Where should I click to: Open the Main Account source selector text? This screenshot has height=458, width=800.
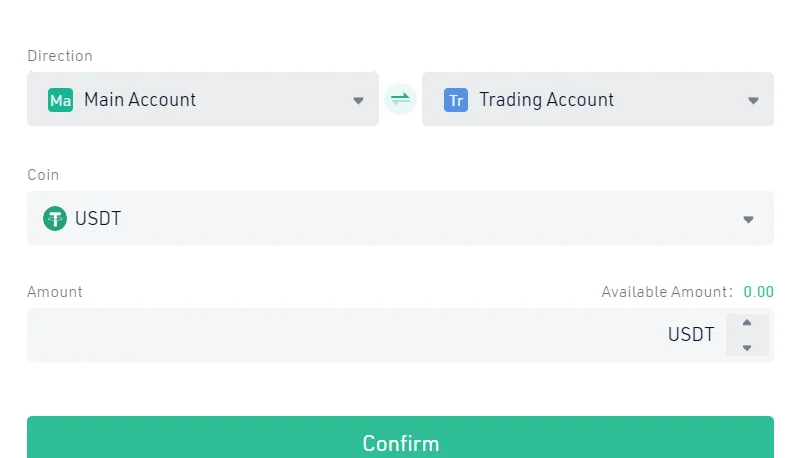coord(140,99)
